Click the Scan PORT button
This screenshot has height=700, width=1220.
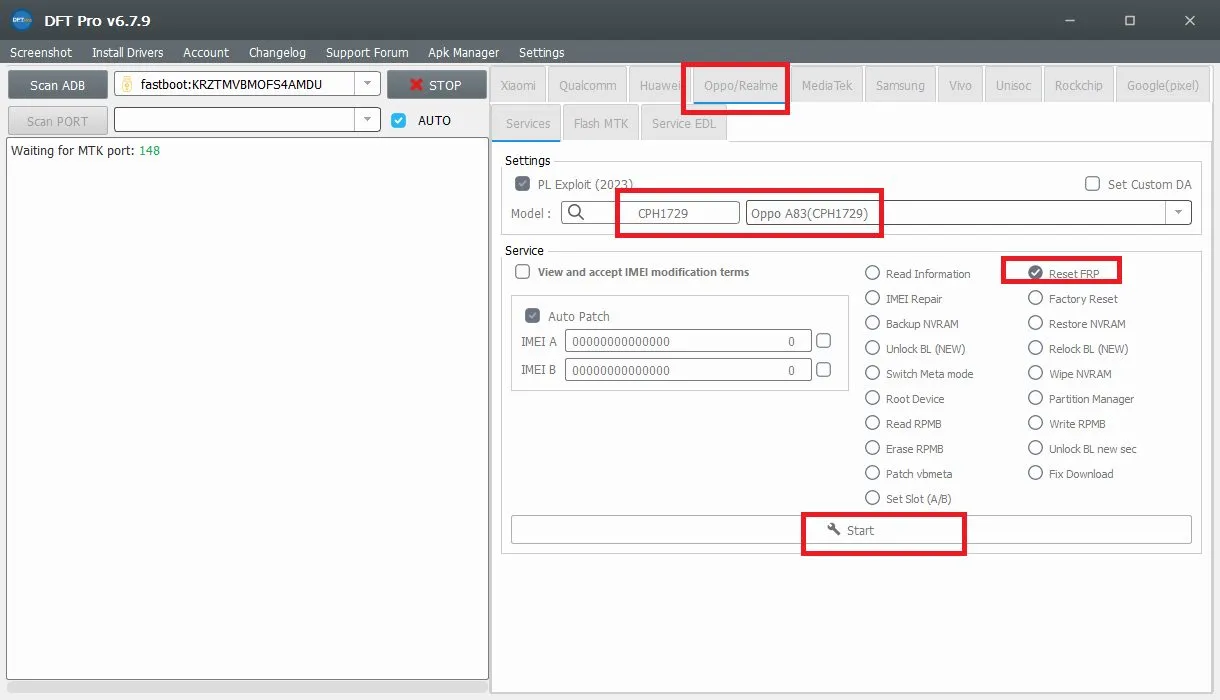coord(57,121)
